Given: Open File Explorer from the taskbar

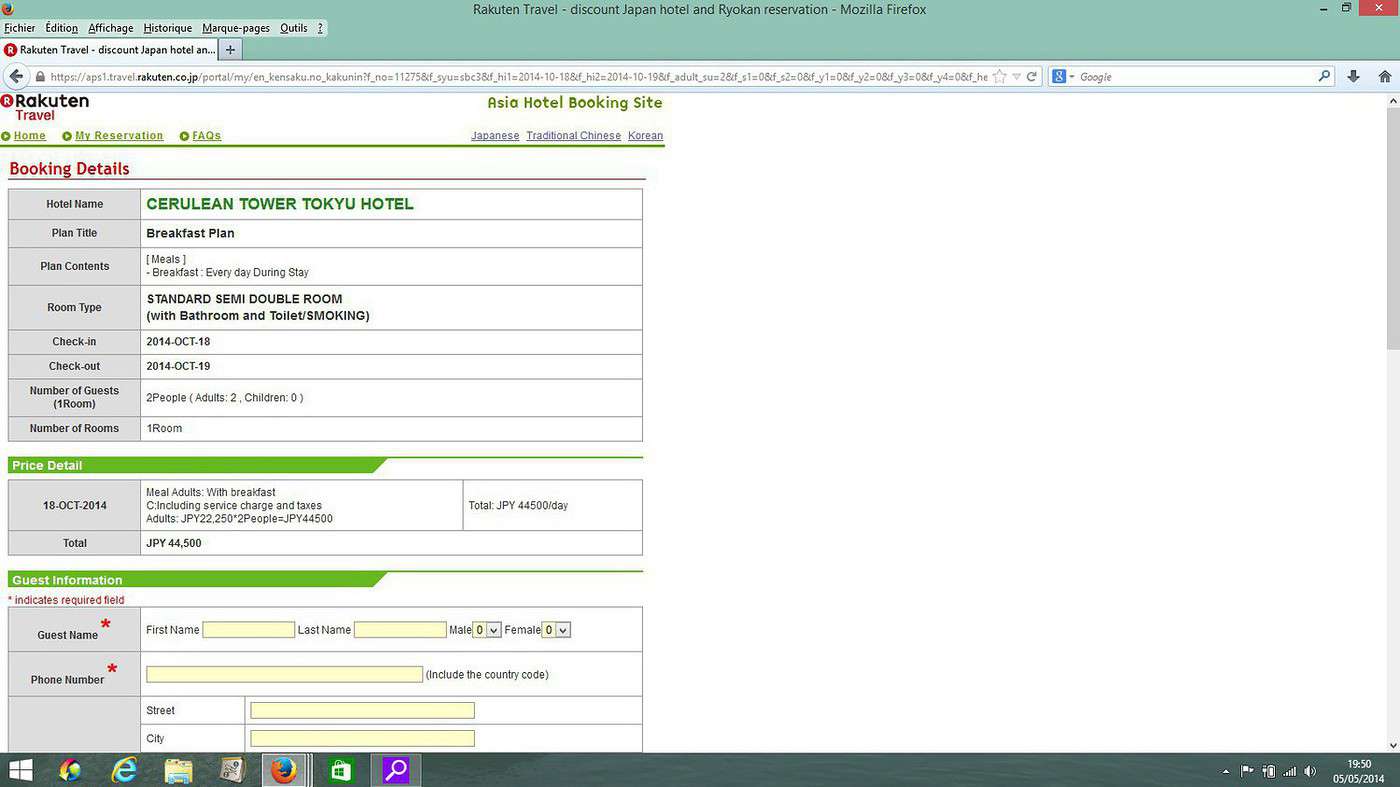Looking at the screenshot, I should (x=178, y=770).
